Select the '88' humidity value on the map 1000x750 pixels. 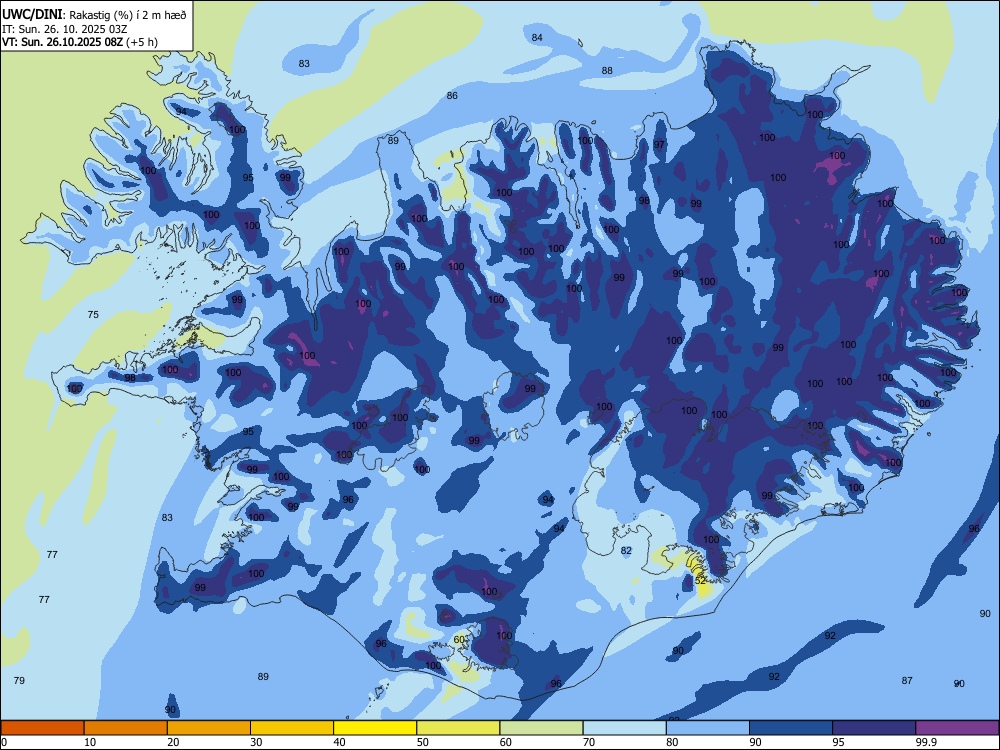point(607,71)
